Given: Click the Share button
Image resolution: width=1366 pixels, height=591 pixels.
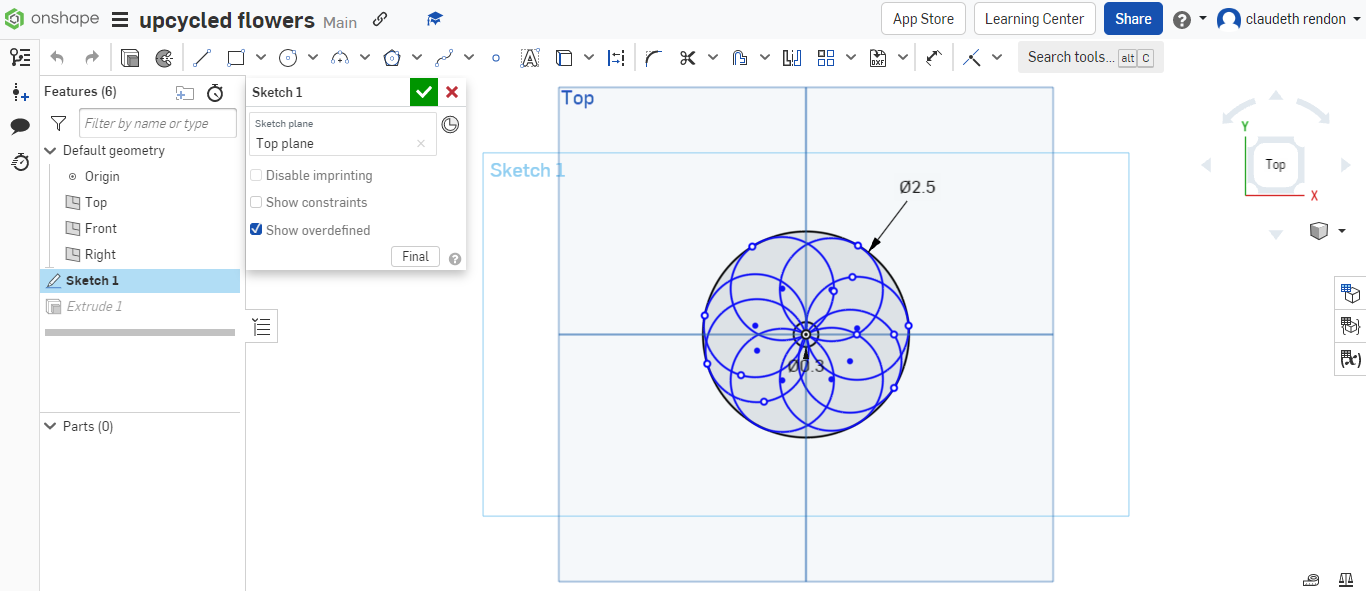Looking at the screenshot, I should 1133,19.
